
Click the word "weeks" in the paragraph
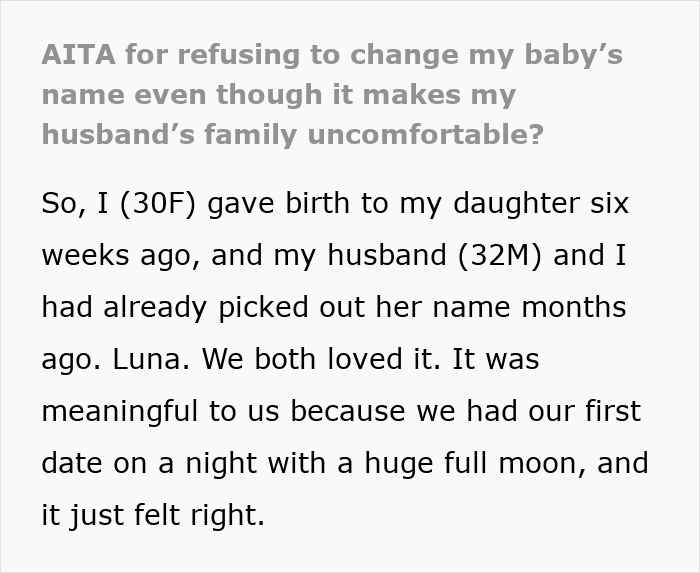click(86, 254)
